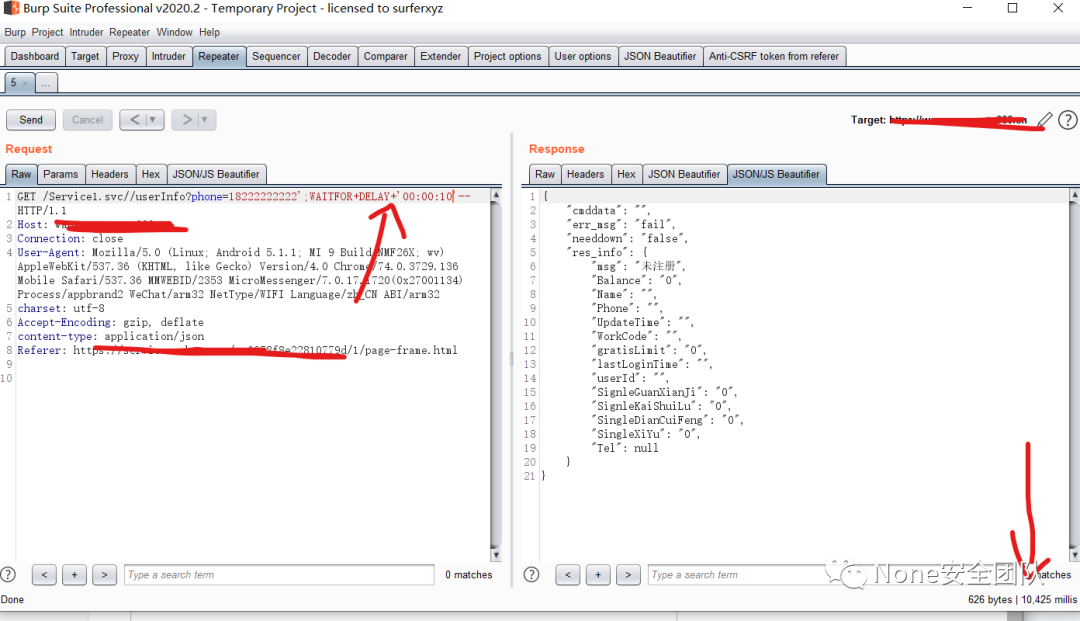Open the top-level JSON Beautifier tab

point(660,56)
